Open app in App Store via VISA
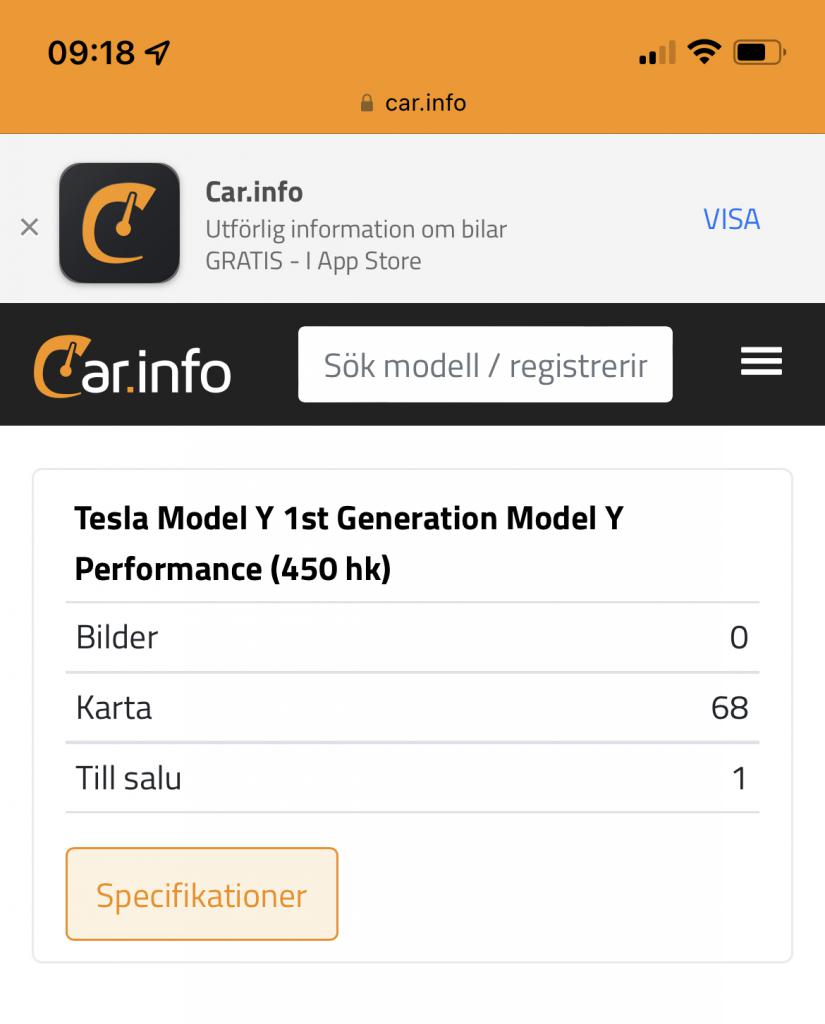 732,219
